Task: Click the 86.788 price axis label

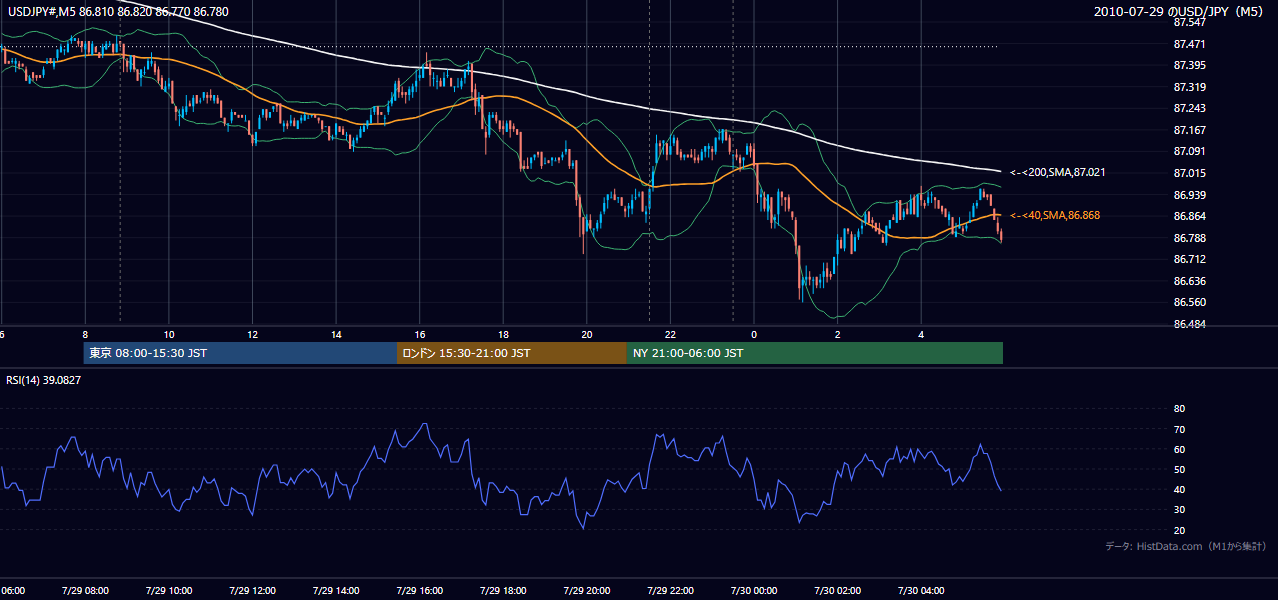Action: (1189, 238)
